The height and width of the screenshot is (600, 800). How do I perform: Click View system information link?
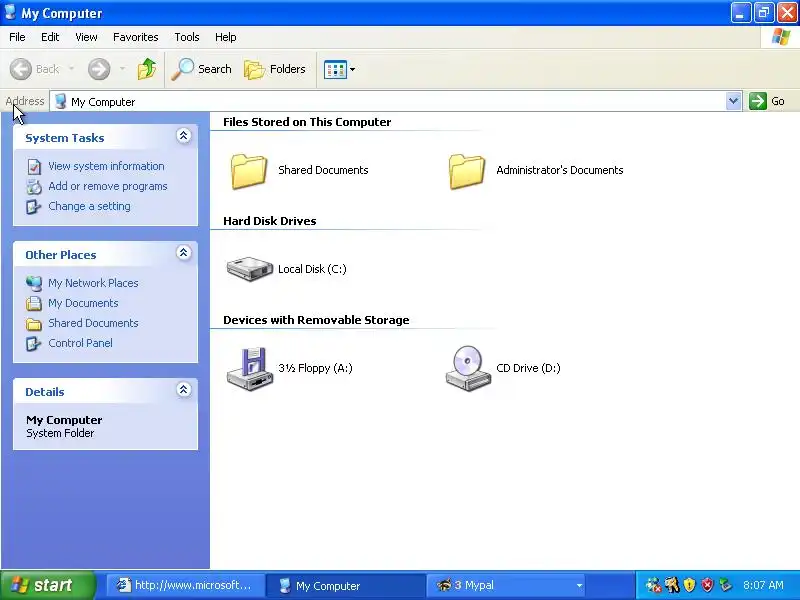pos(106,166)
